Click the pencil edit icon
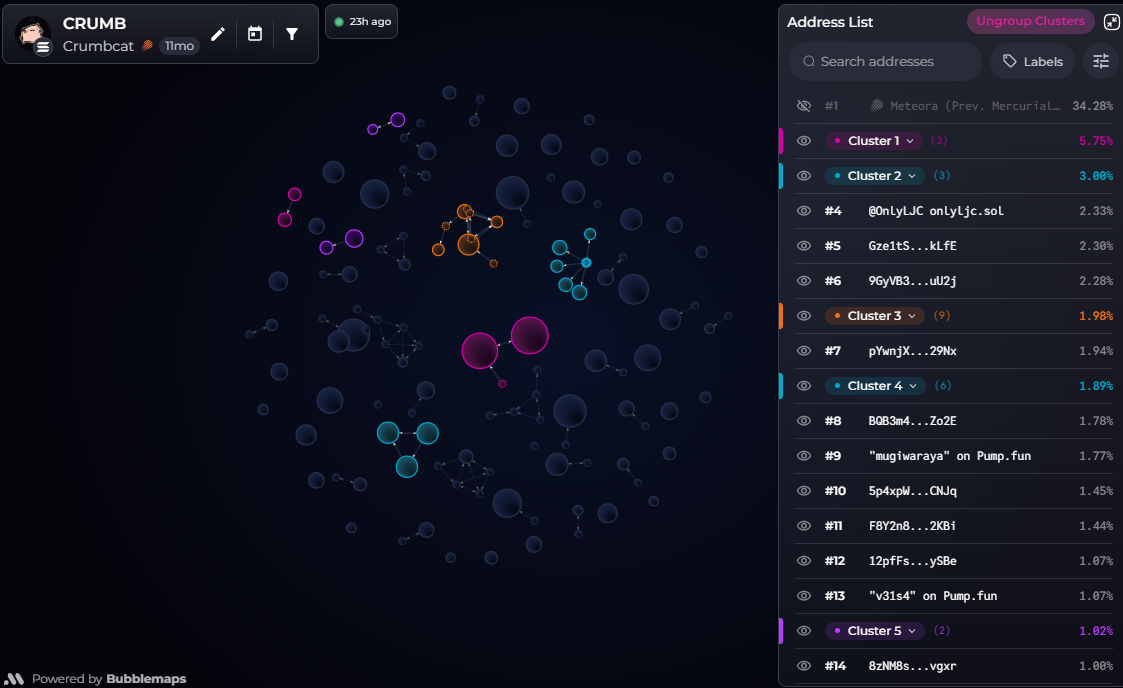Image resolution: width=1123 pixels, height=688 pixels. [x=218, y=34]
